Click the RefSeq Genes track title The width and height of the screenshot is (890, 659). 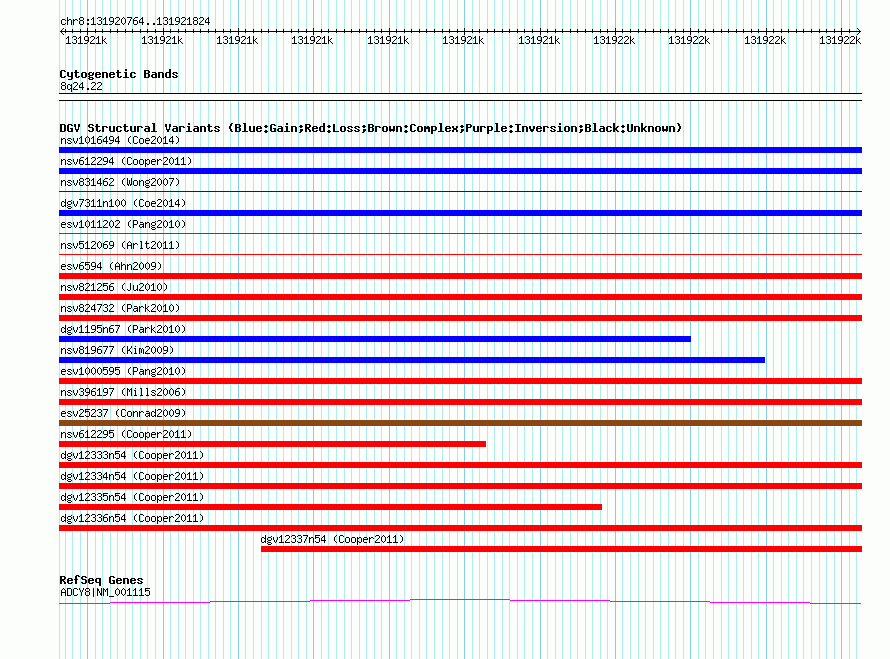pos(102,580)
